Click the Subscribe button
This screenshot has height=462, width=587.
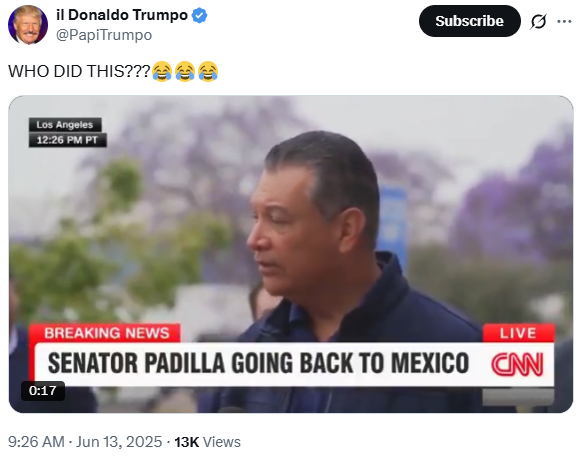469,21
